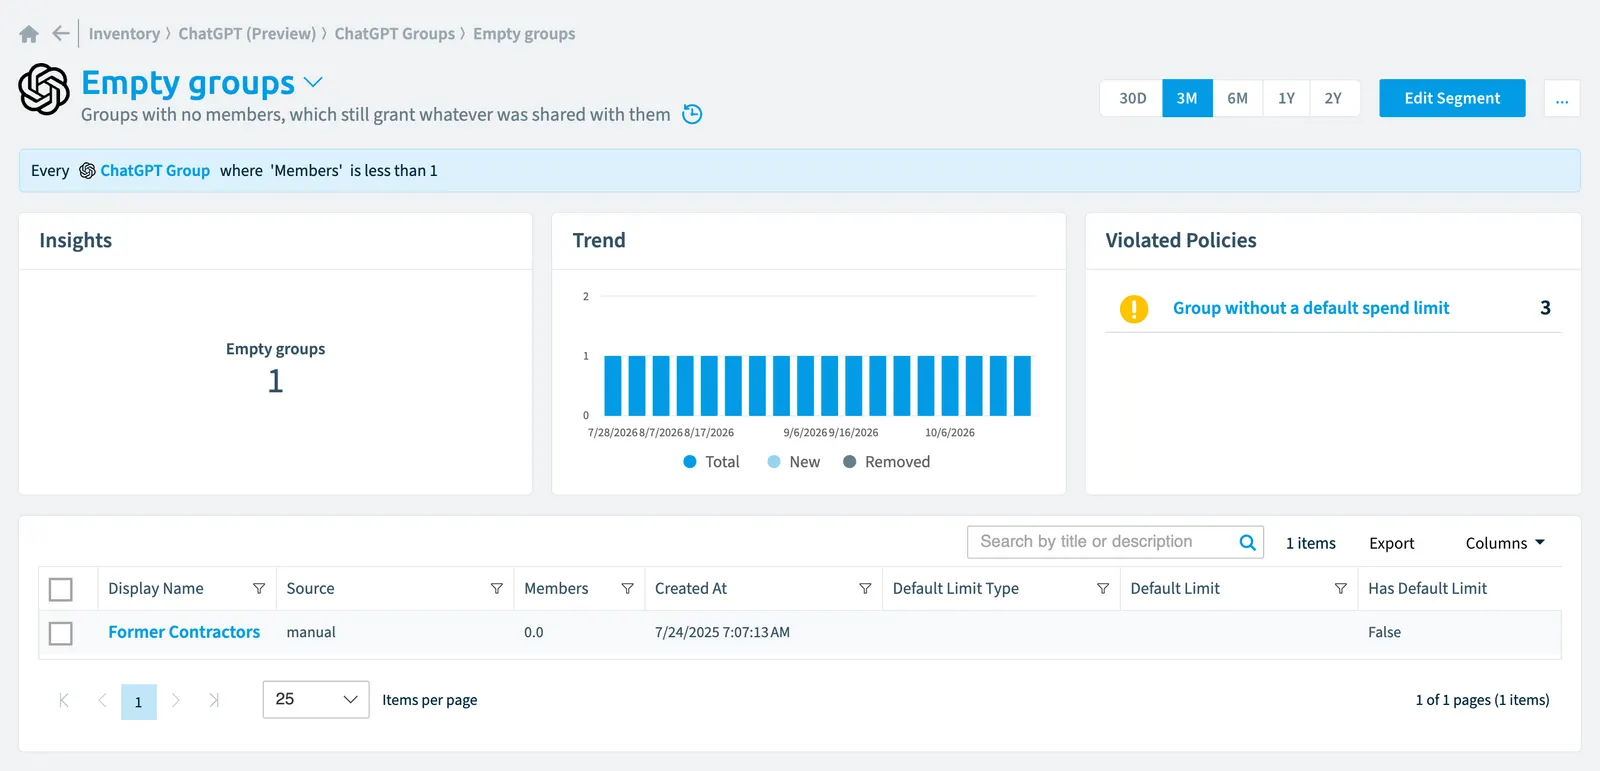
Task: Open the Former Contractors group link
Action: pos(184,632)
